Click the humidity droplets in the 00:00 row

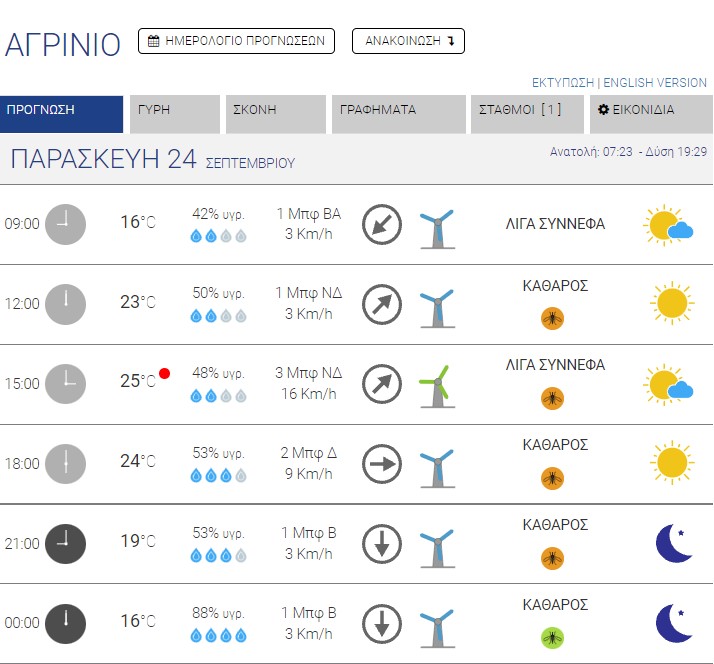(218, 635)
